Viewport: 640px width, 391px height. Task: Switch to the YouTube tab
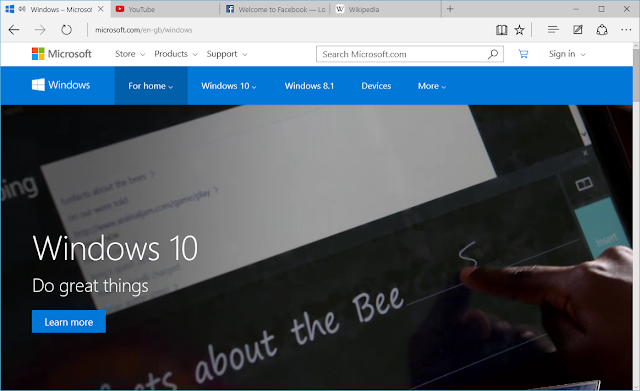pos(165,9)
